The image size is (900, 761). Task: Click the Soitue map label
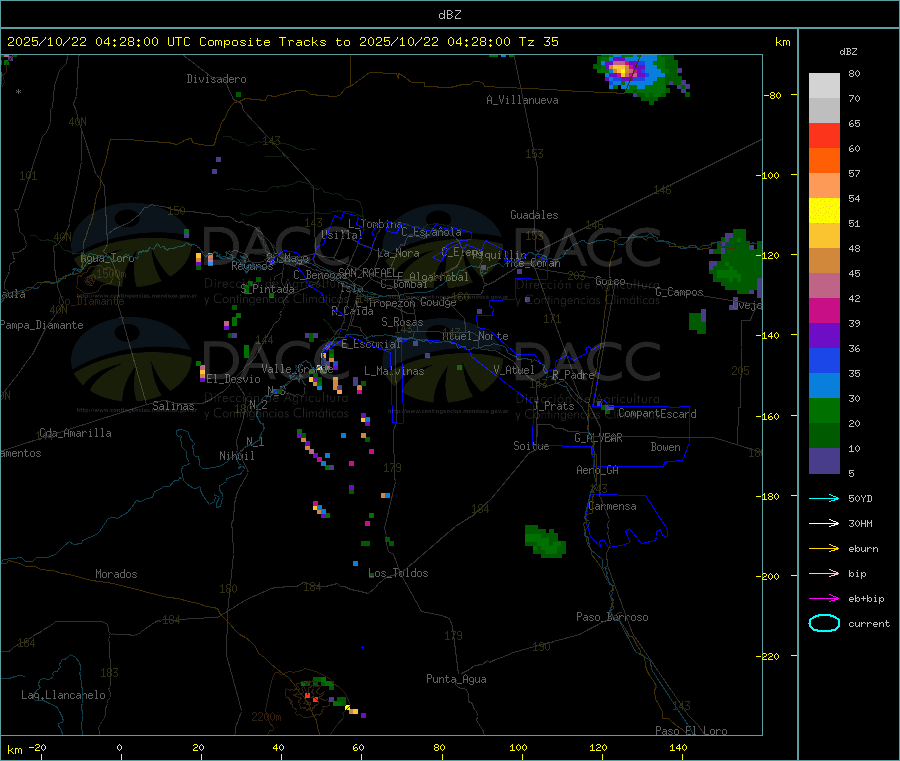click(x=531, y=446)
